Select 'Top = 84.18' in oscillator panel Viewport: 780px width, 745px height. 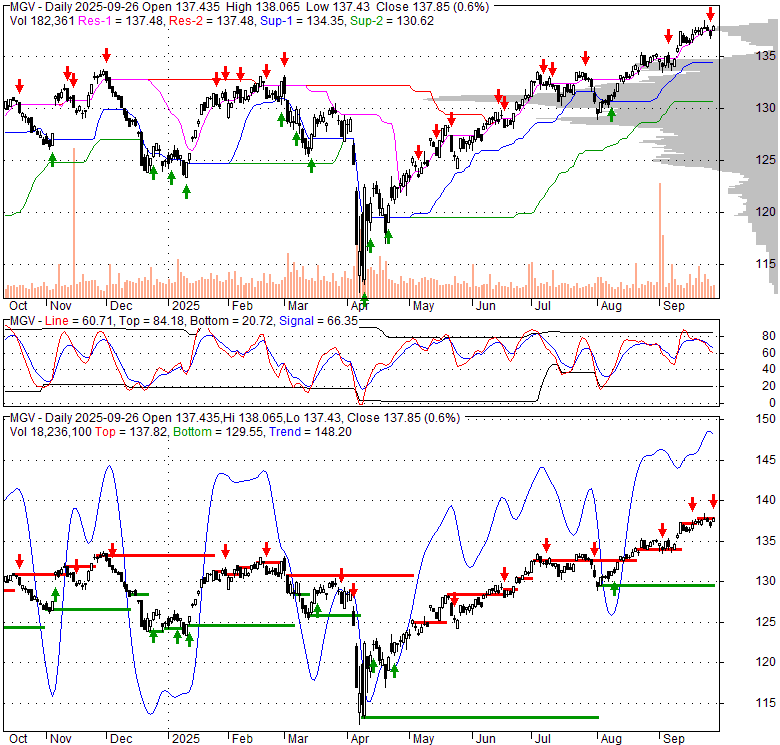tap(152, 321)
